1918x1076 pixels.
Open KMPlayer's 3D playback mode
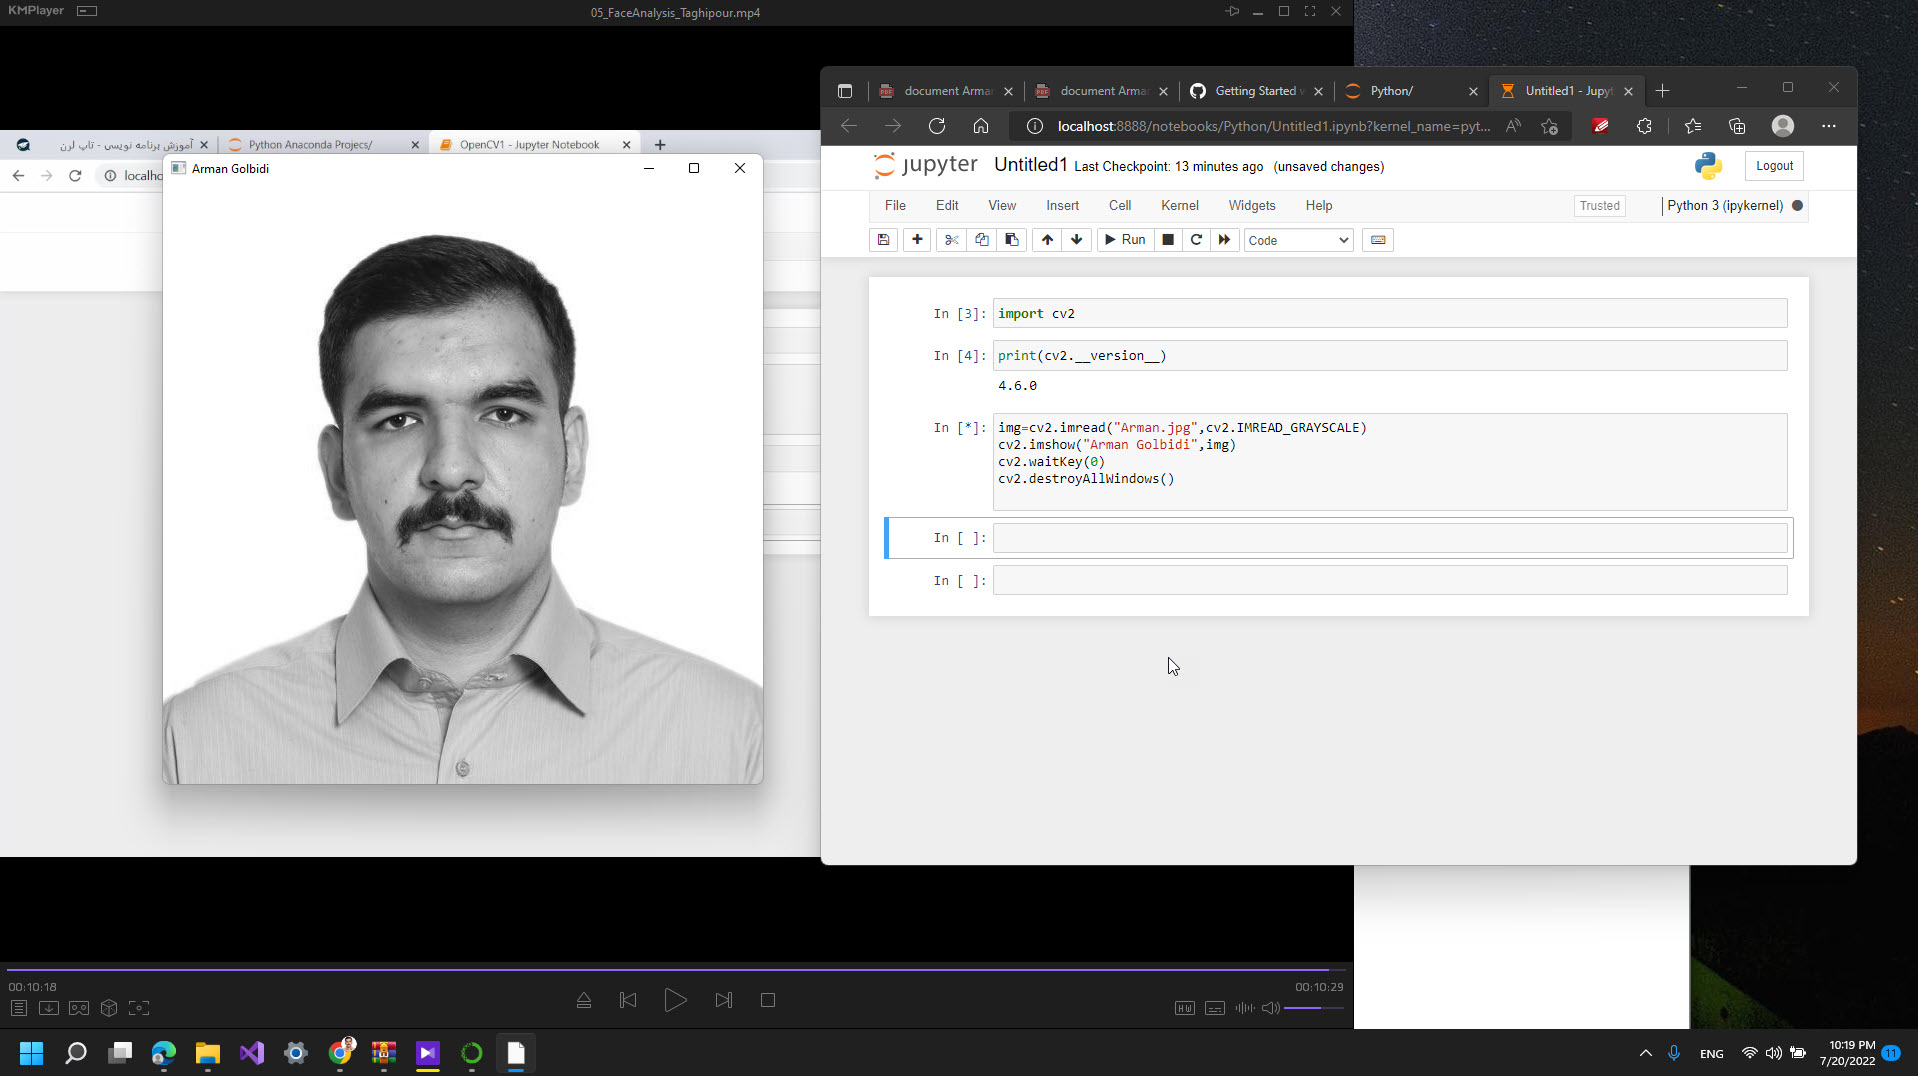pyautogui.click(x=108, y=1008)
